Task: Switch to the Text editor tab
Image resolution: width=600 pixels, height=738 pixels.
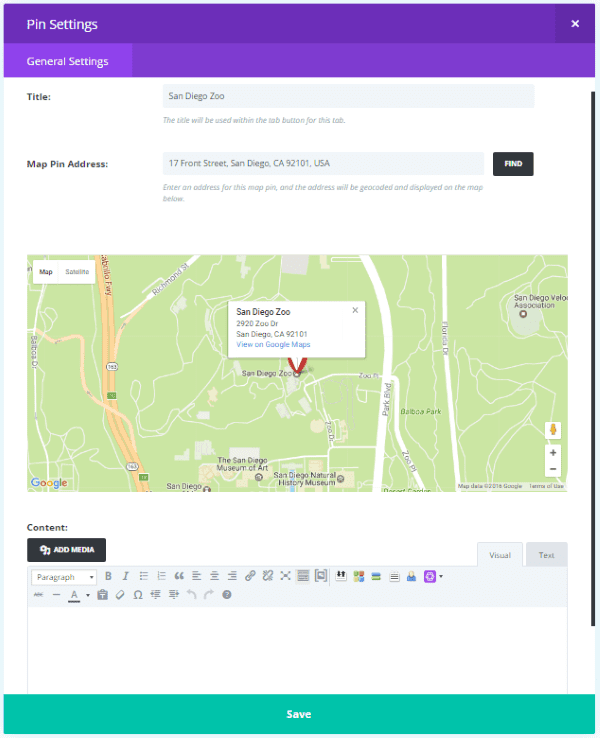Action: (x=546, y=555)
